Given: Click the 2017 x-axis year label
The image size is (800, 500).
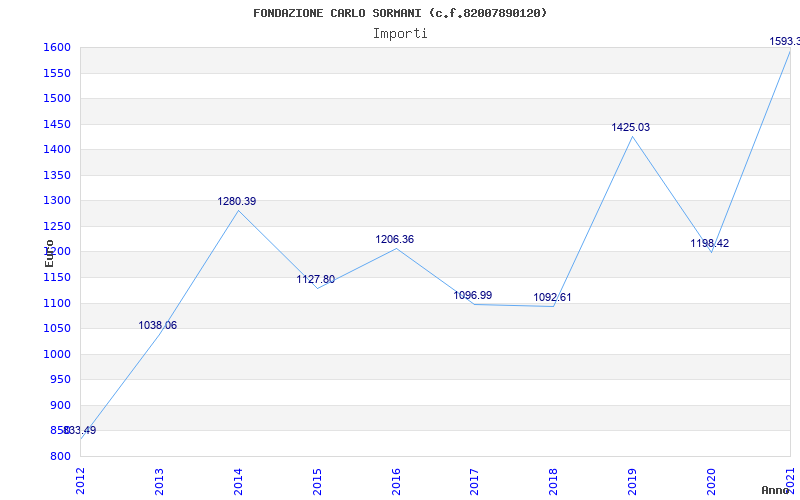Looking at the screenshot, I should (x=474, y=481).
